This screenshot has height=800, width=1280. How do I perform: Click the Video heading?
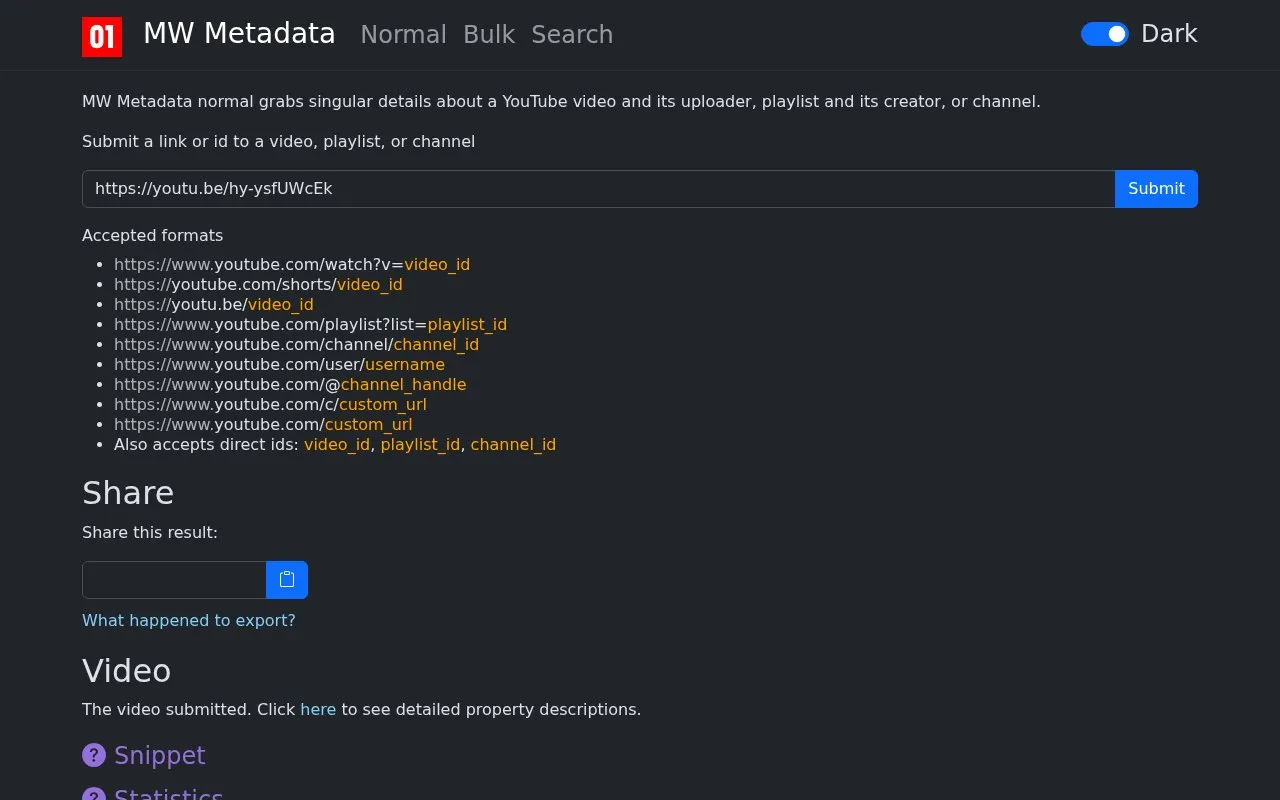pyautogui.click(x=126, y=670)
